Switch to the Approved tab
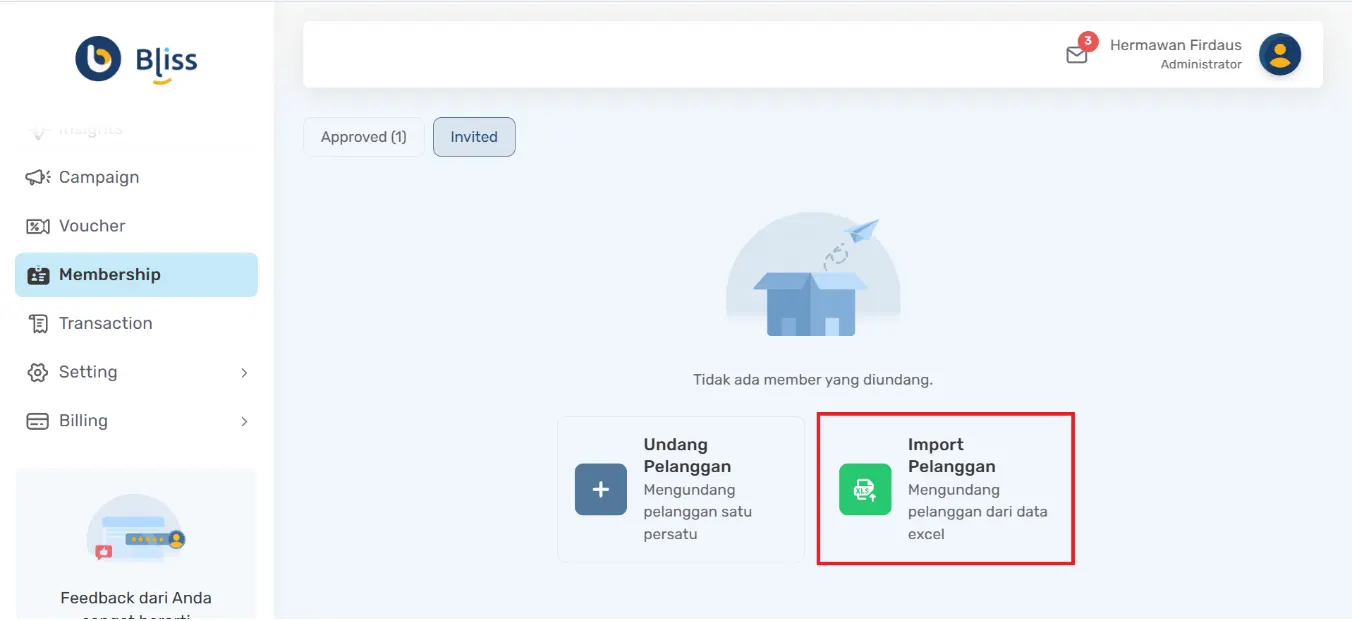 pos(362,136)
